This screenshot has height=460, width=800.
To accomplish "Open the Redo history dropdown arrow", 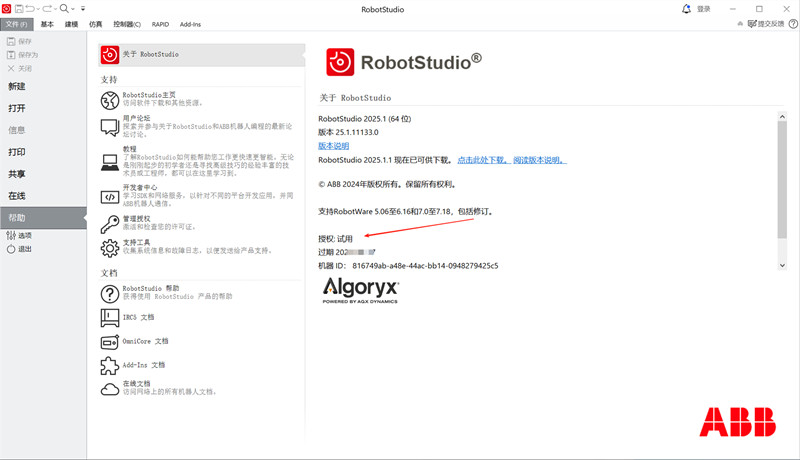I will pos(55,9).
